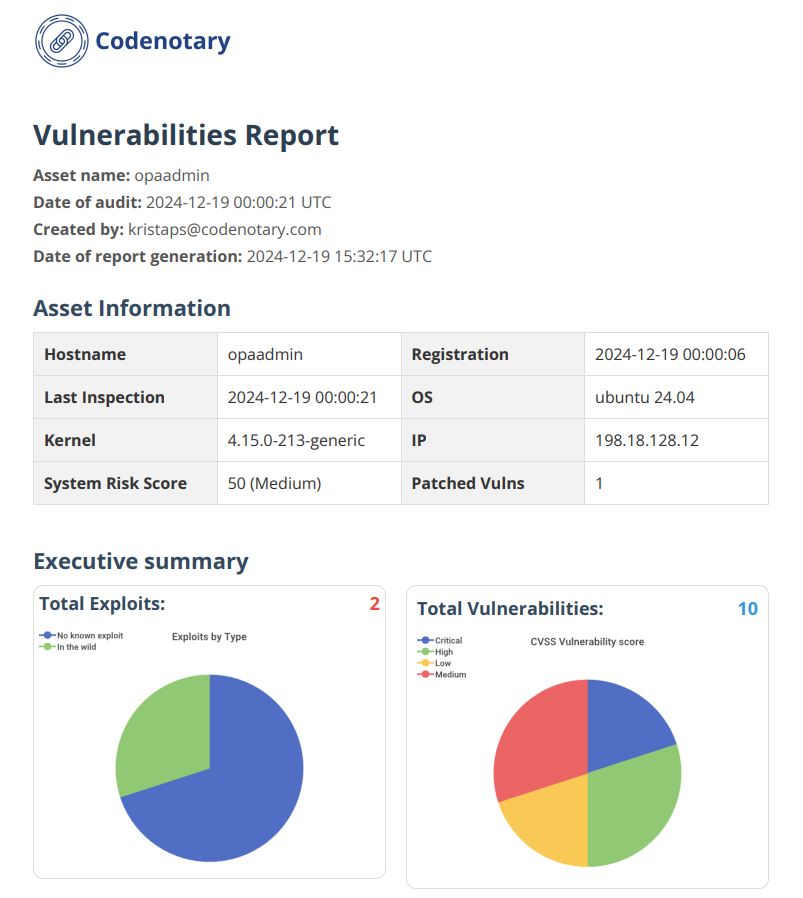The image size is (803, 898).
Task: Open the ubuntu 24.04 OS link
Action: click(644, 397)
